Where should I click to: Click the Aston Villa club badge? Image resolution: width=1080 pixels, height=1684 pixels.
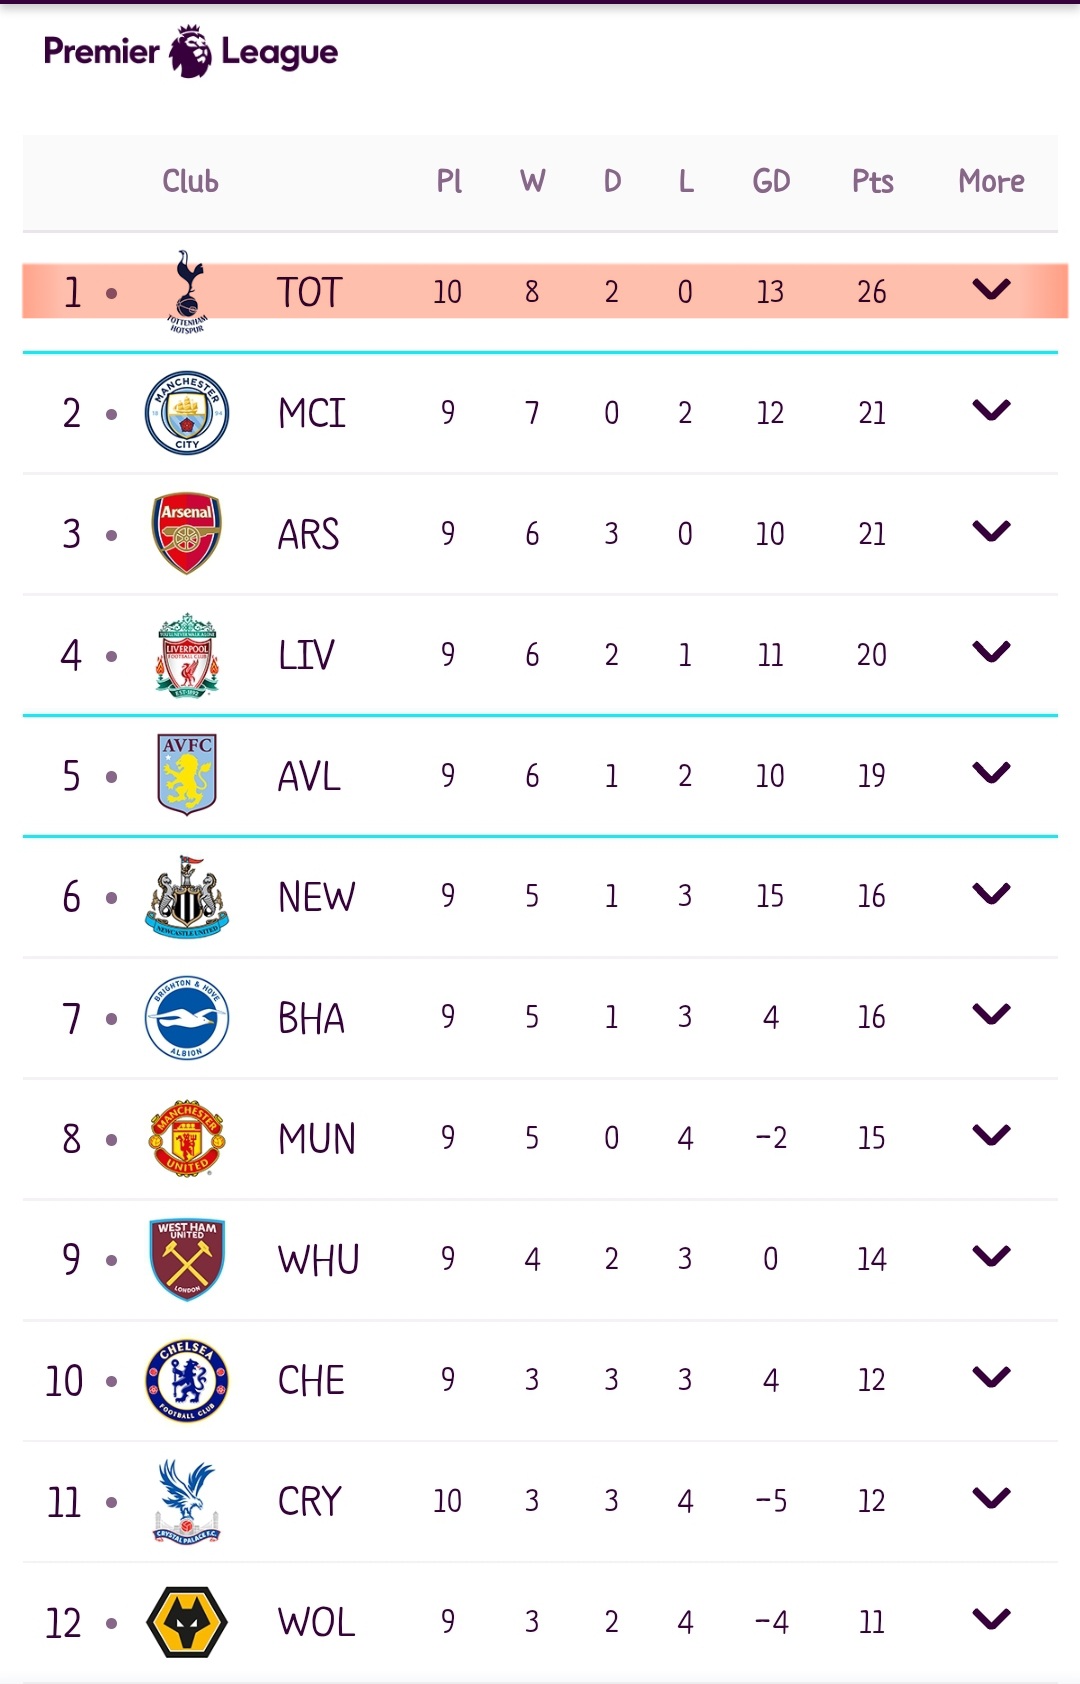pos(187,775)
